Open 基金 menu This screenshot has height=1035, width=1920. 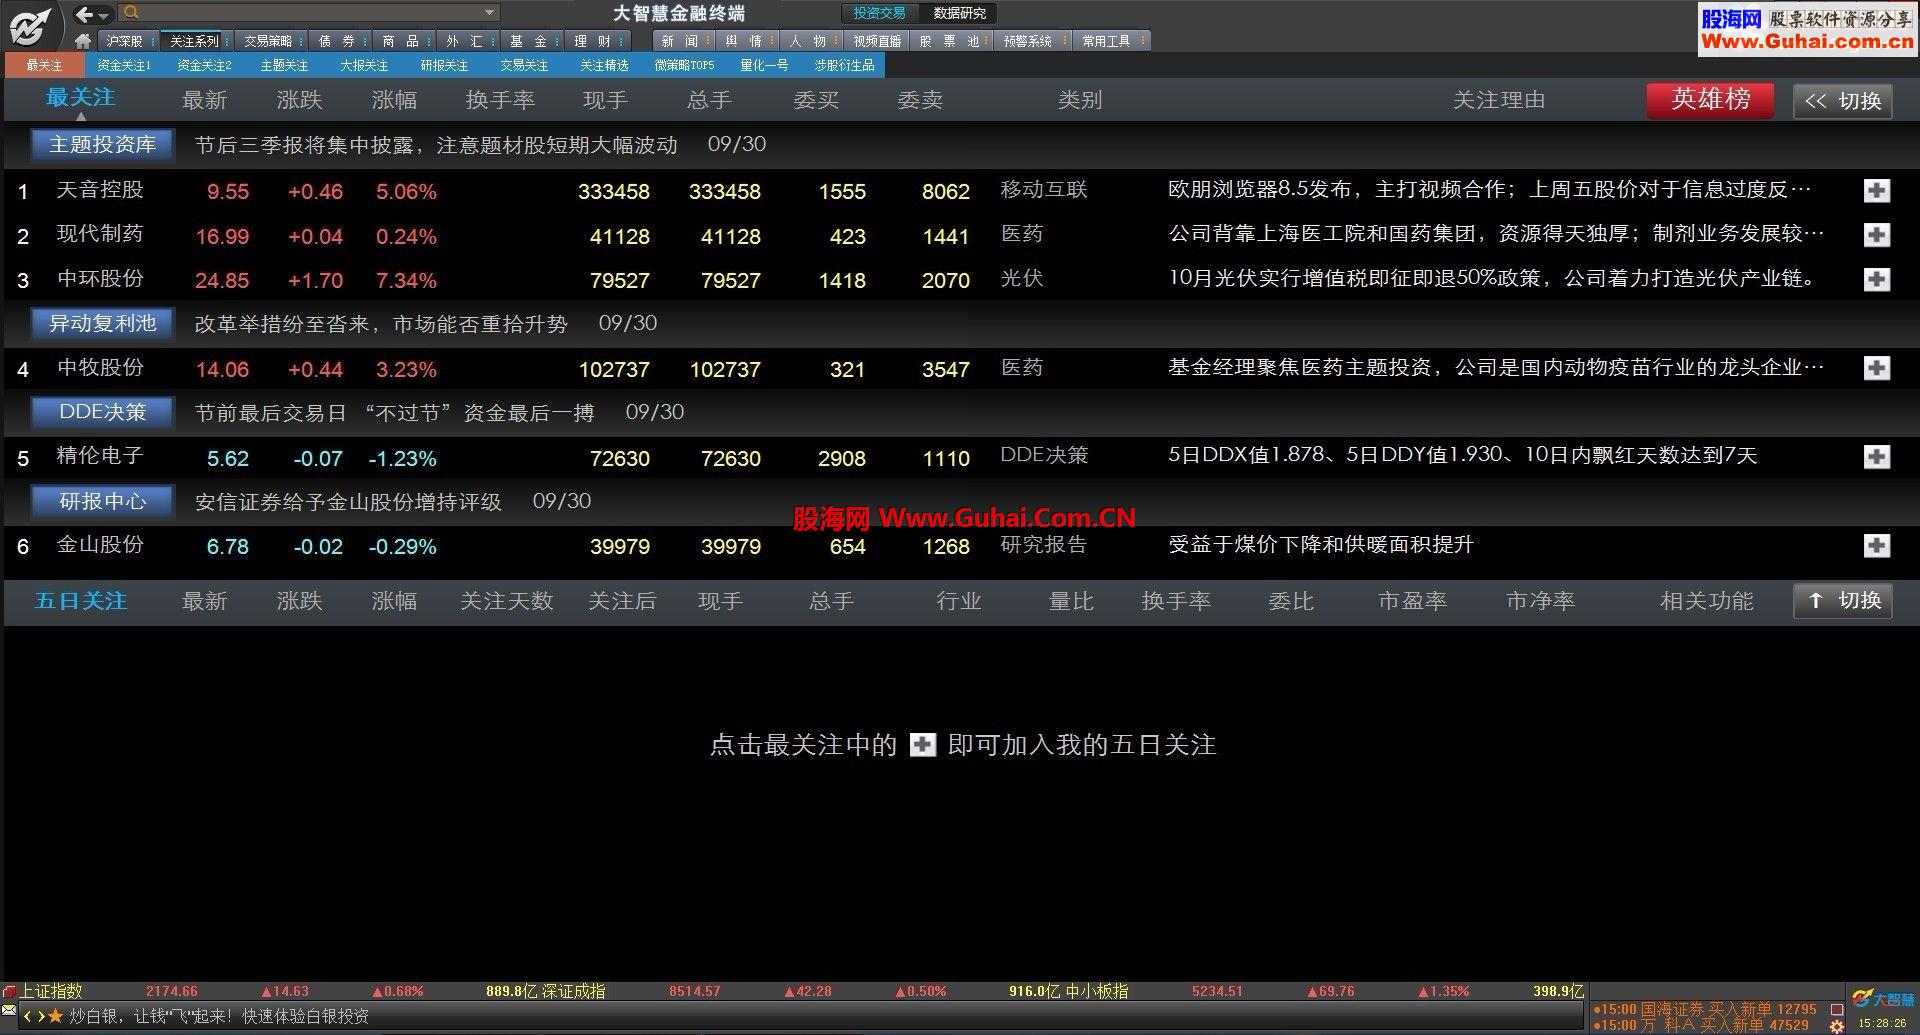530,41
